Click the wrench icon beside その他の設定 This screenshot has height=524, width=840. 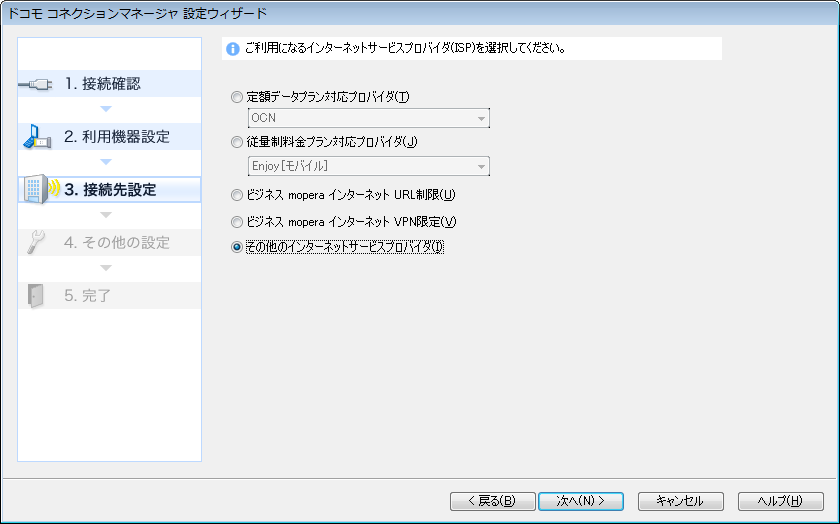pyautogui.click(x=36, y=243)
